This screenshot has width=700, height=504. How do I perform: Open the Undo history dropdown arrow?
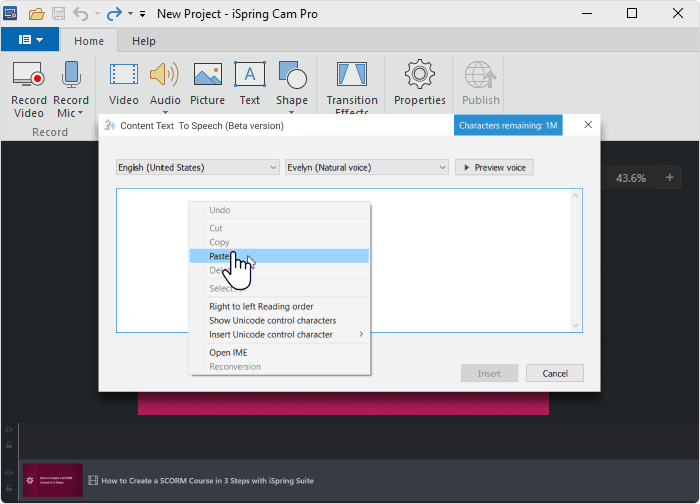[97, 14]
